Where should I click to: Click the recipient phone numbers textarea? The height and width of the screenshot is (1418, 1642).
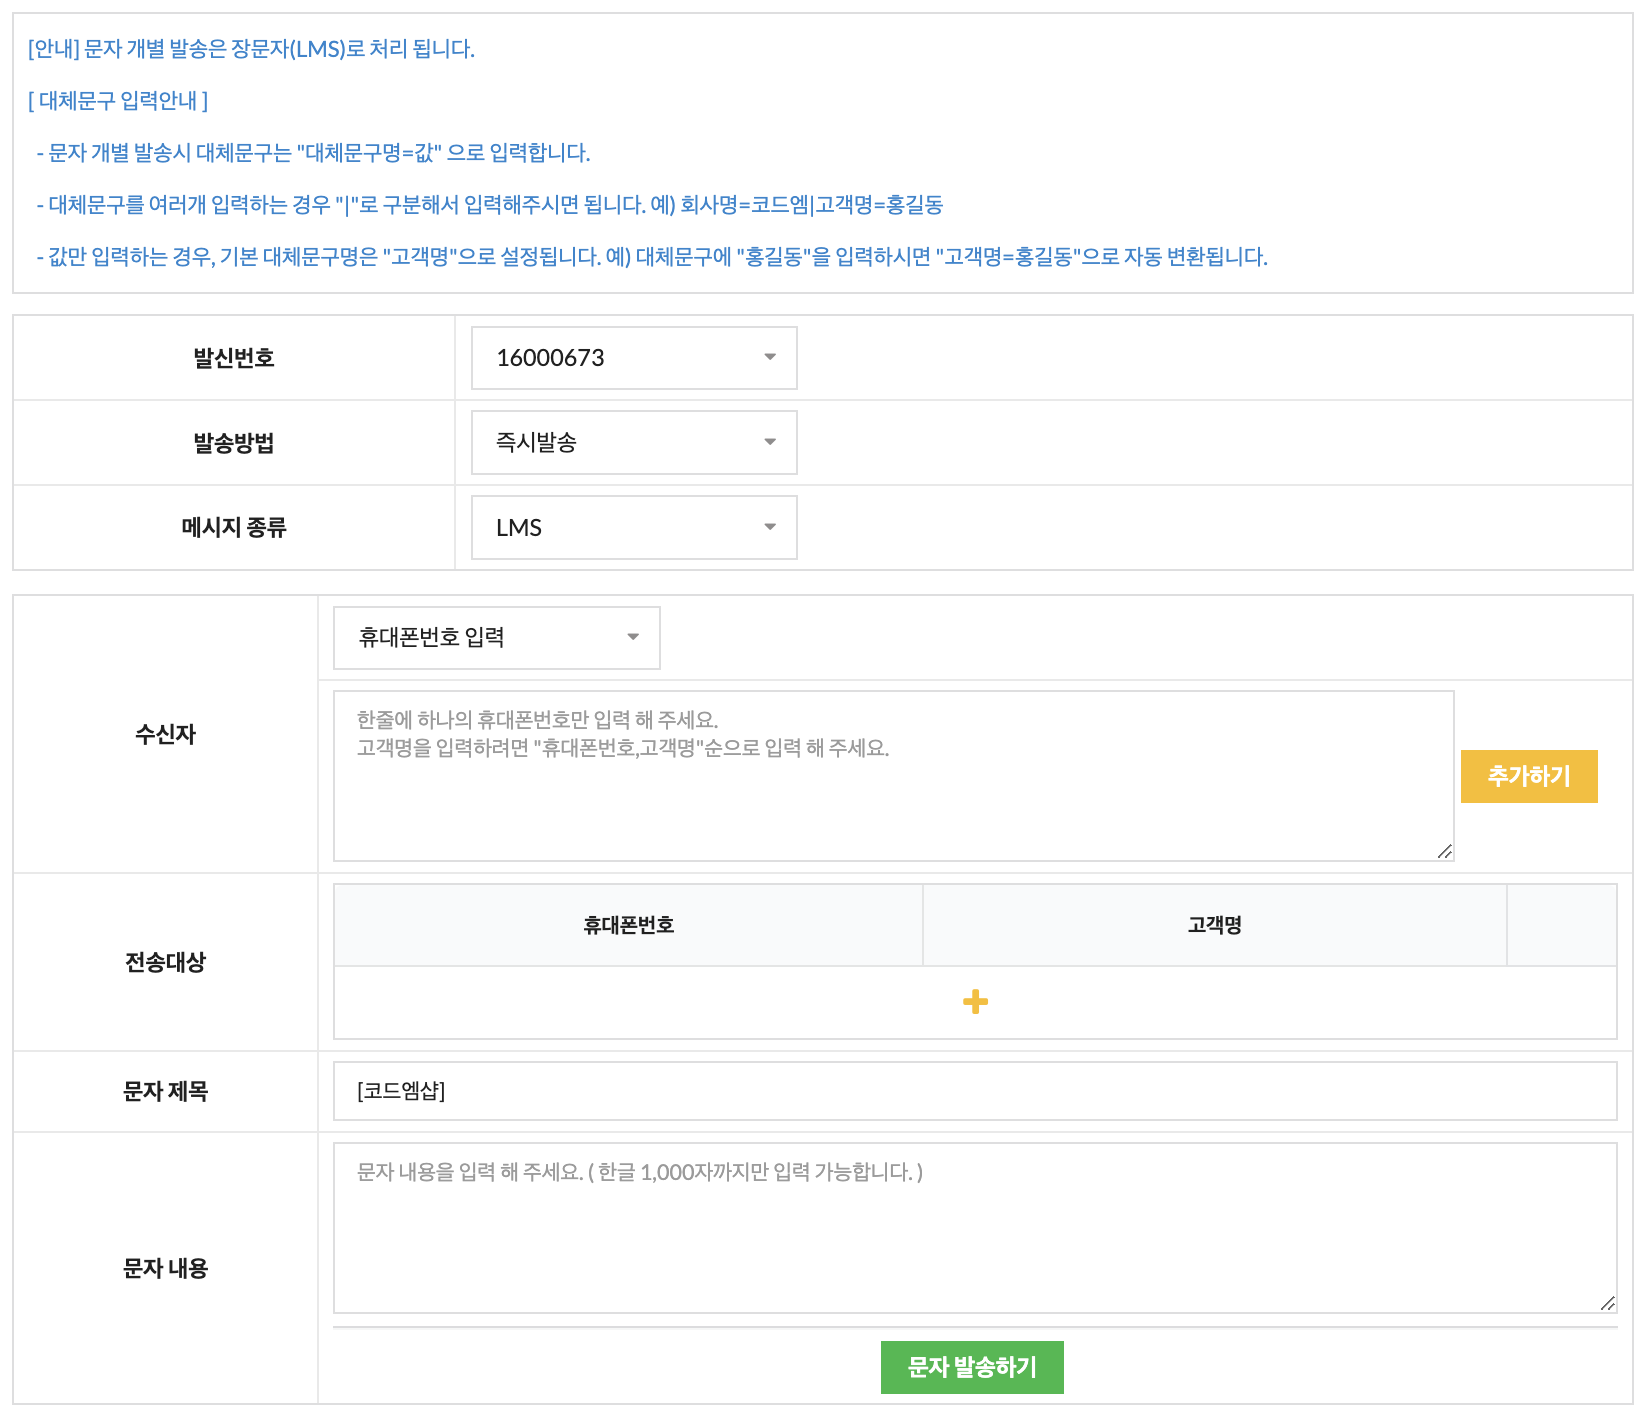coord(893,776)
